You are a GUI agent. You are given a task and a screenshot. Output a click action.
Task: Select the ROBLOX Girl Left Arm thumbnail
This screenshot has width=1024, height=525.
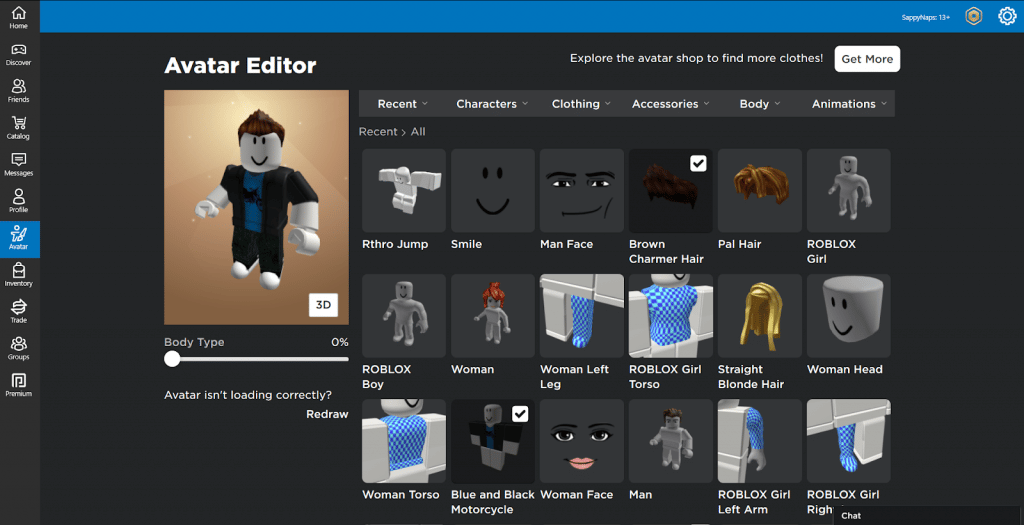tap(760, 441)
